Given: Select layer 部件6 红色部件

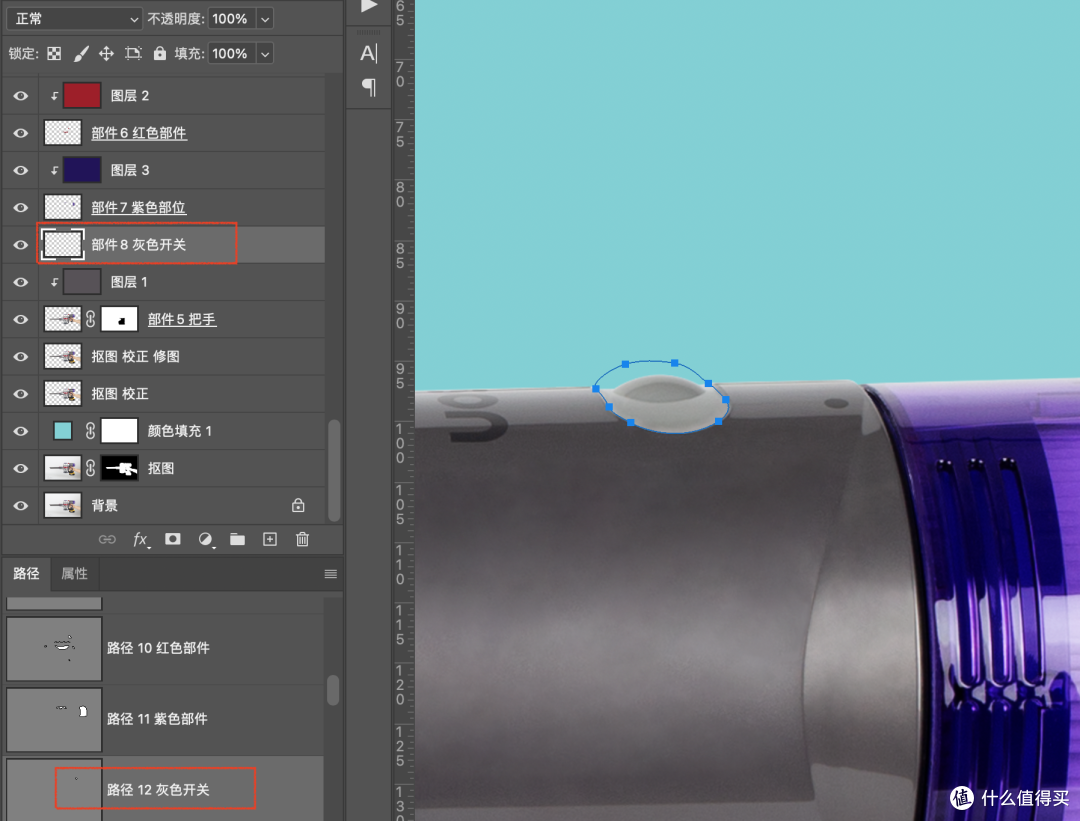Looking at the screenshot, I should [x=139, y=133].
